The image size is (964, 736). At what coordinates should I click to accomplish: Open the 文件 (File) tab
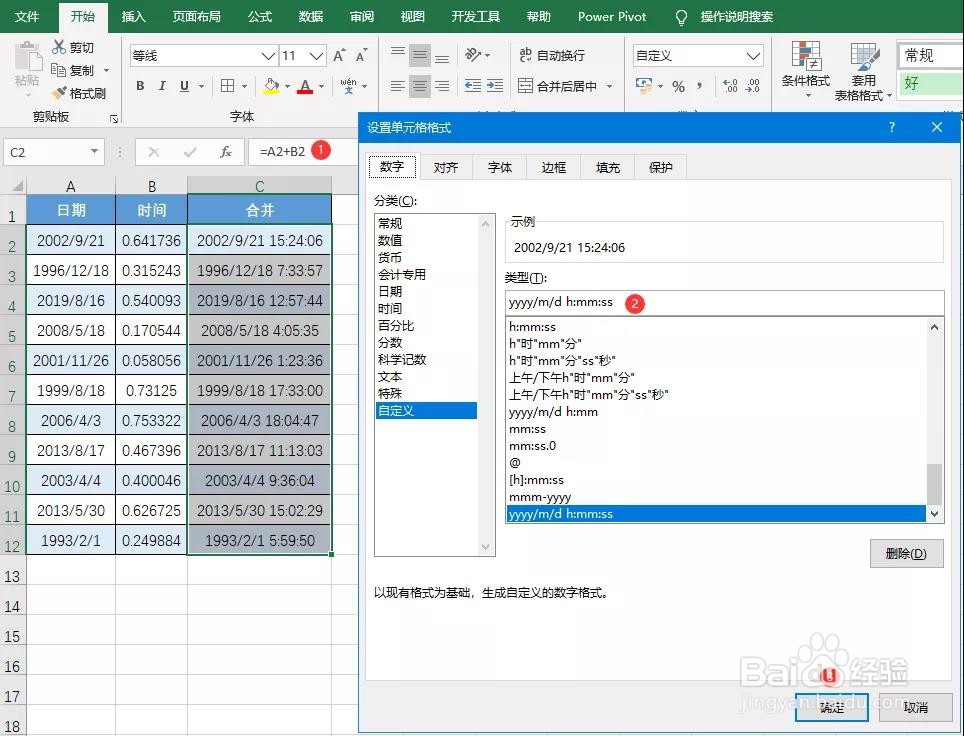(26, 17)
